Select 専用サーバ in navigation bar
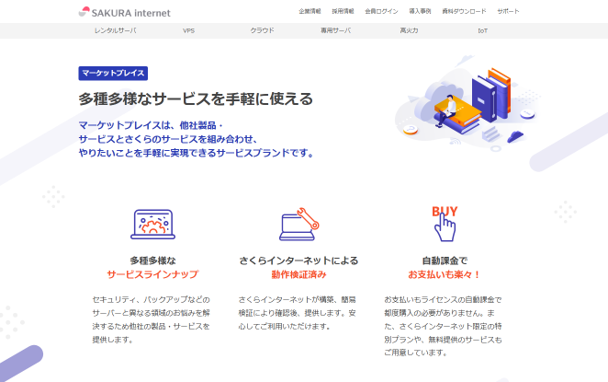 coord(335,31)
